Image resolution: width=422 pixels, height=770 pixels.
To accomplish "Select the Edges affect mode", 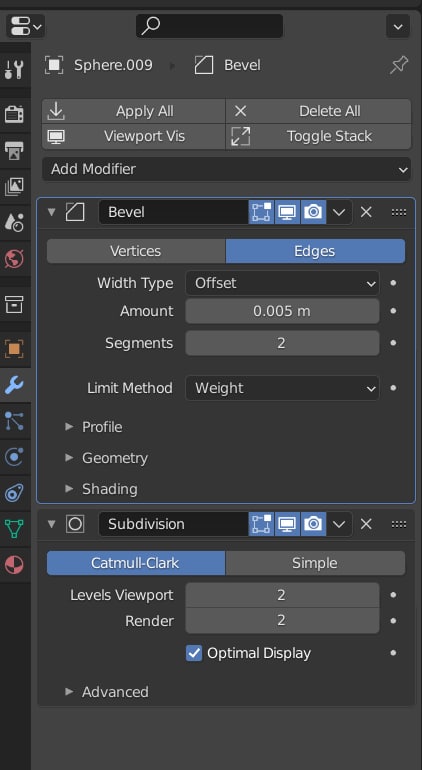I will coord(315,251).
